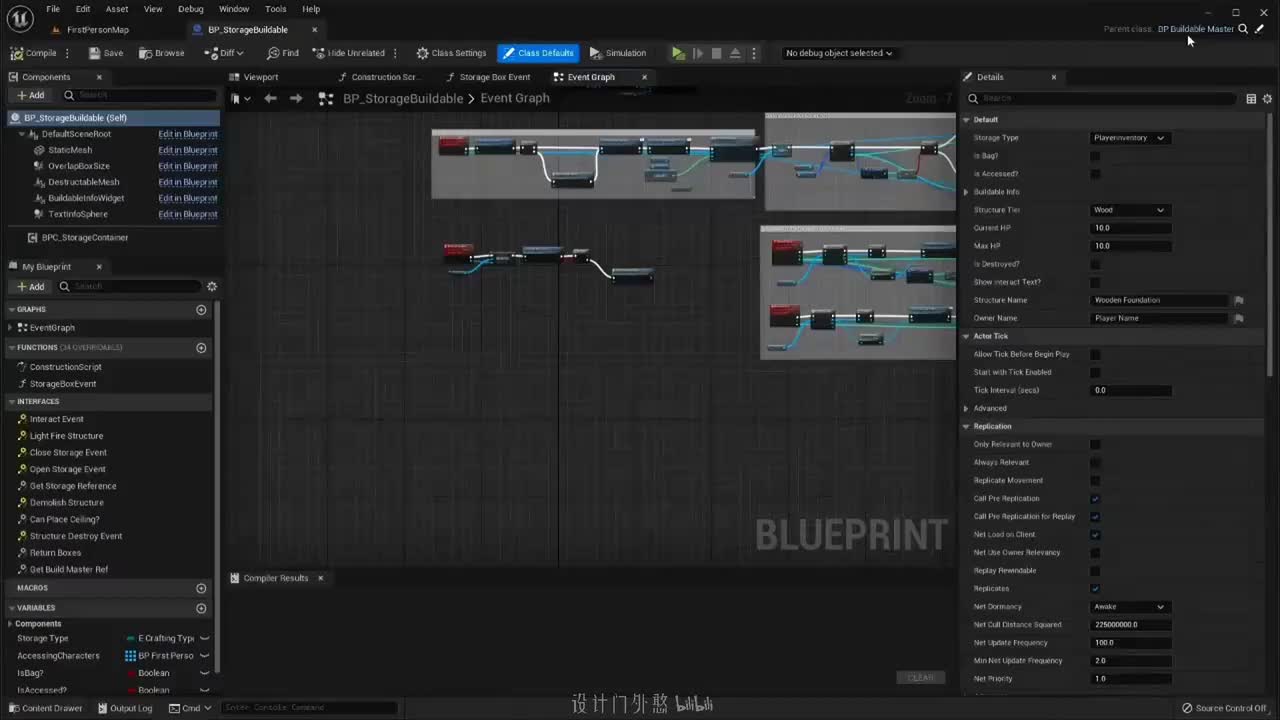The height and width of the screenshot is (720, 1280).
Task: Open Find in blueprint
Action: (283, 53)
